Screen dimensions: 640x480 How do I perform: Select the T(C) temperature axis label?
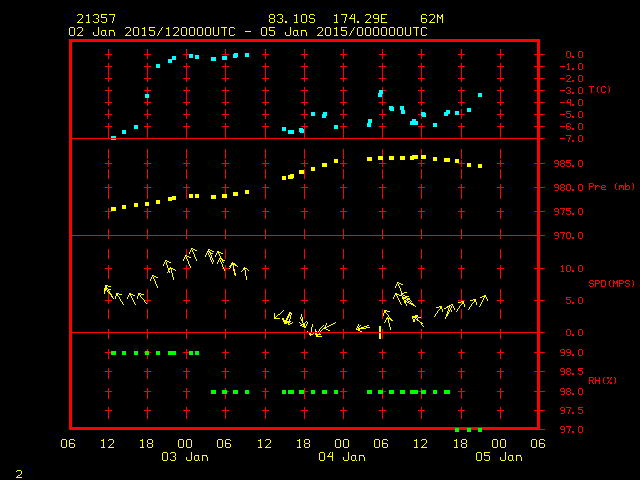pyautogui.click(x=600, y=90)
